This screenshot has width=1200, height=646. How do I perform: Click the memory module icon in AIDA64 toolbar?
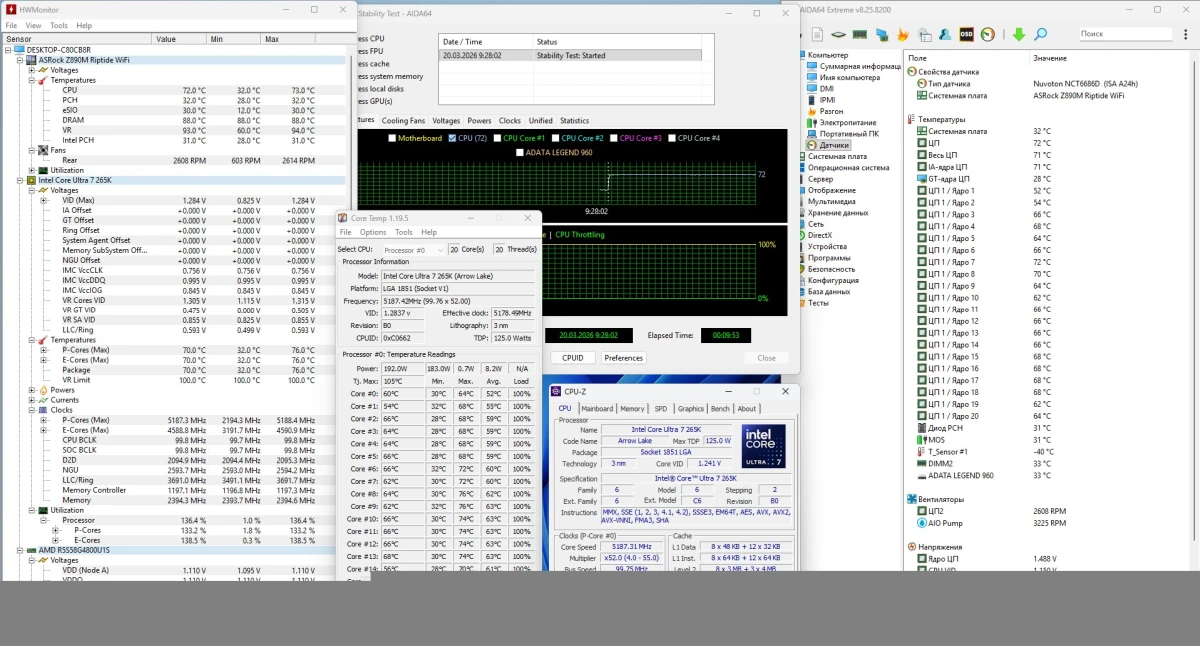pyautogui.click(x=860, y=34)
